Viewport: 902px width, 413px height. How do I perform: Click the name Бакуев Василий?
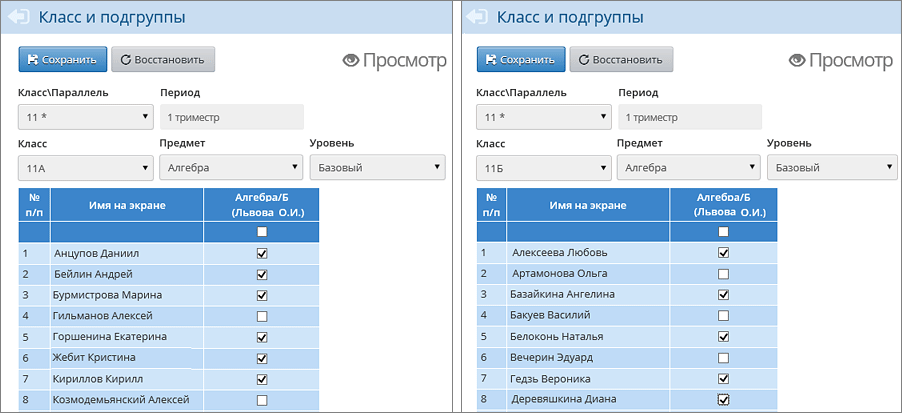550,315
